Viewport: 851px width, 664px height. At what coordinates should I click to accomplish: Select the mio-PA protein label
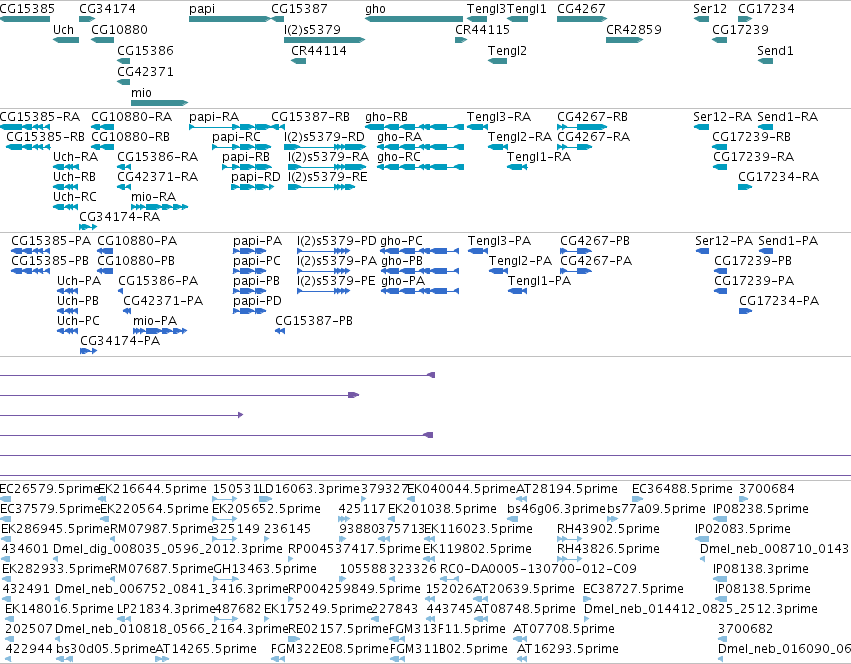(155, 321)
